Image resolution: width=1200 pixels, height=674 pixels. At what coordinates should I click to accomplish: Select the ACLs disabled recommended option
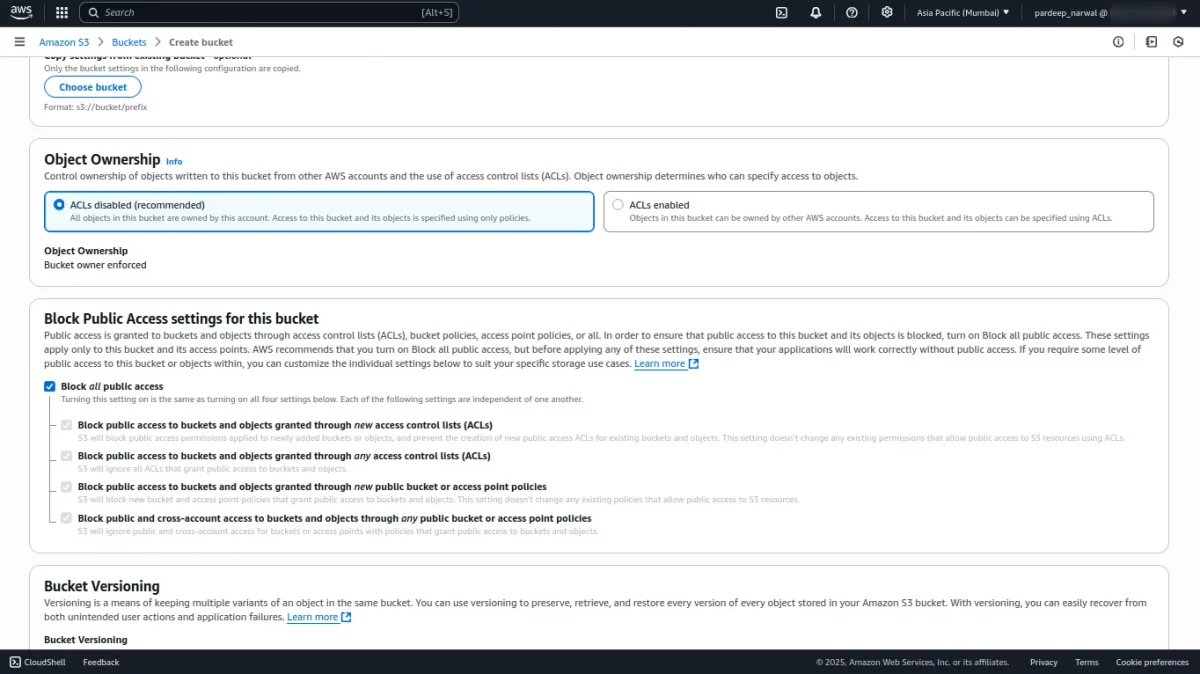59,204
